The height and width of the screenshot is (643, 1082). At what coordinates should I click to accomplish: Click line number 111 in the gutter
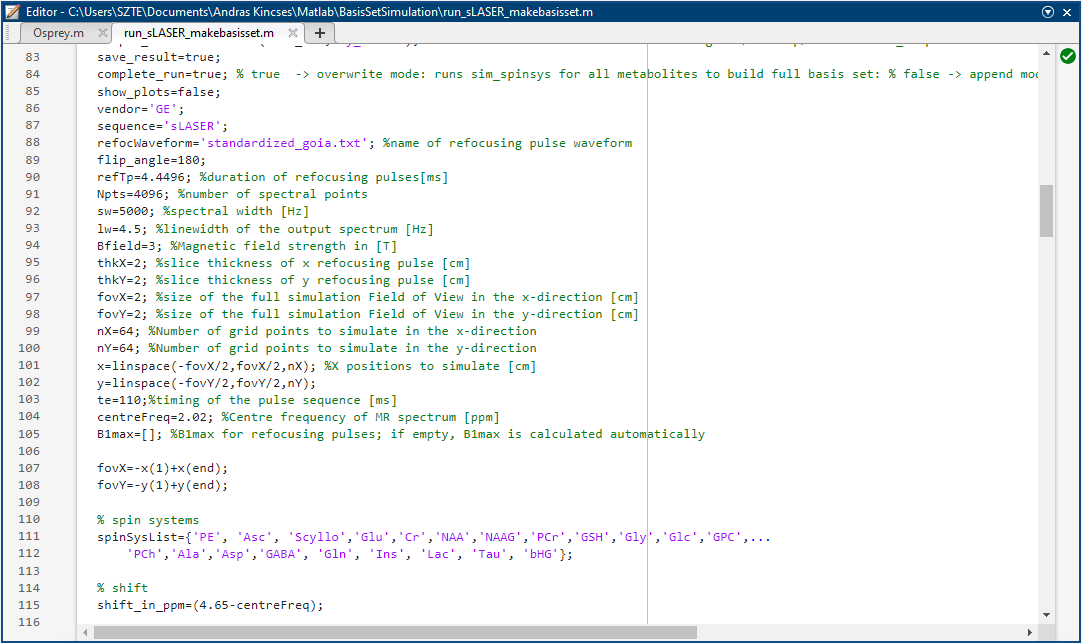pos(29,537)
